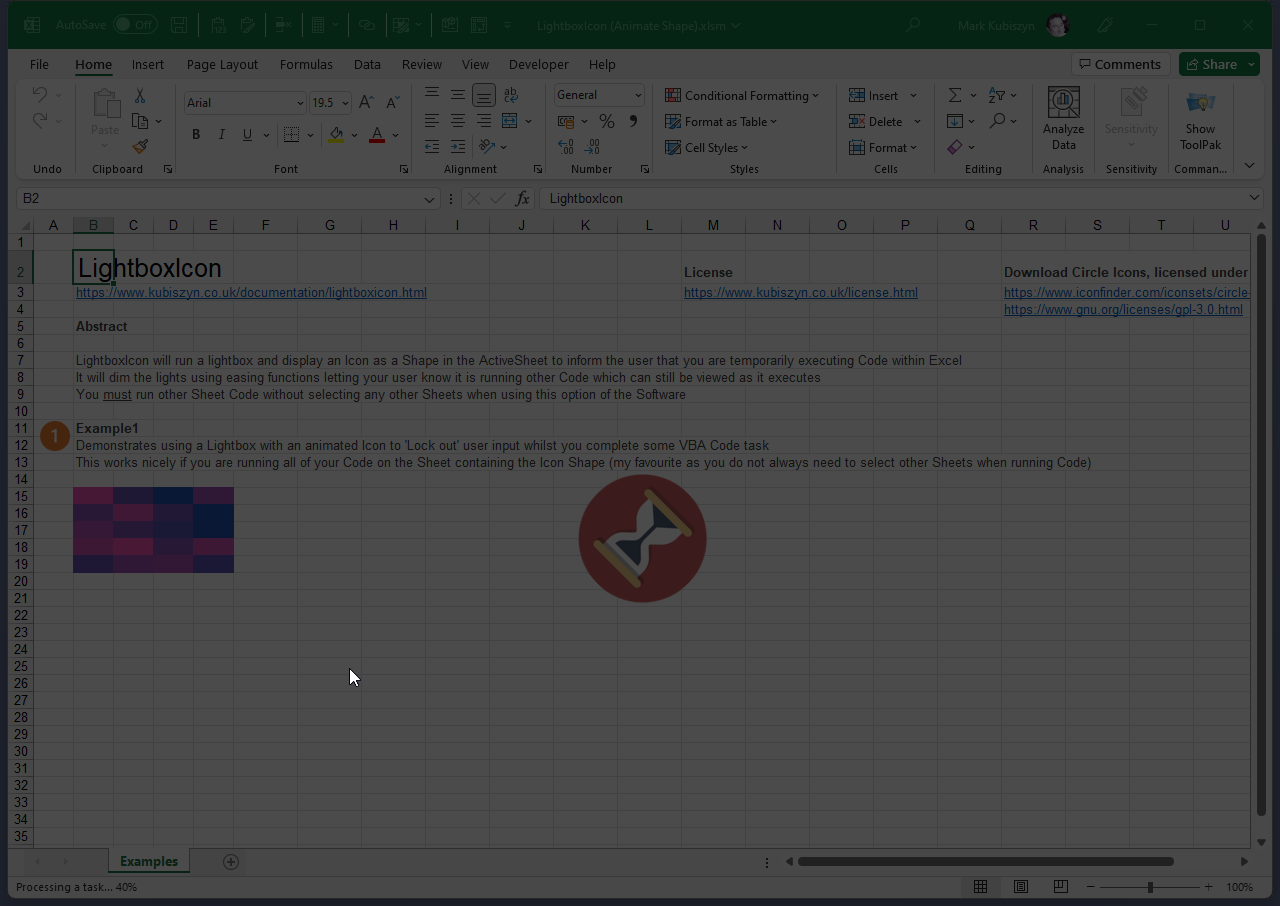Click the zoom slider handle
This screenshot has width=1280, height=906.
[1150, 887]
